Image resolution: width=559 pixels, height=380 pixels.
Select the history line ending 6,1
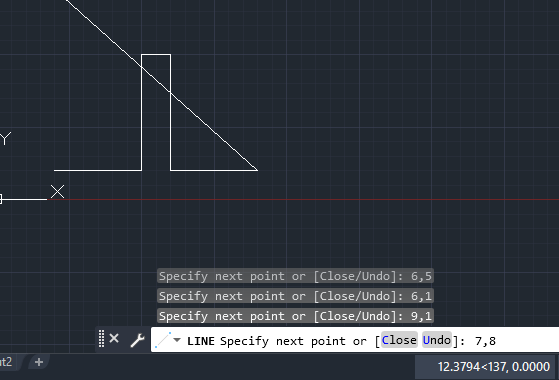[295, 296]
